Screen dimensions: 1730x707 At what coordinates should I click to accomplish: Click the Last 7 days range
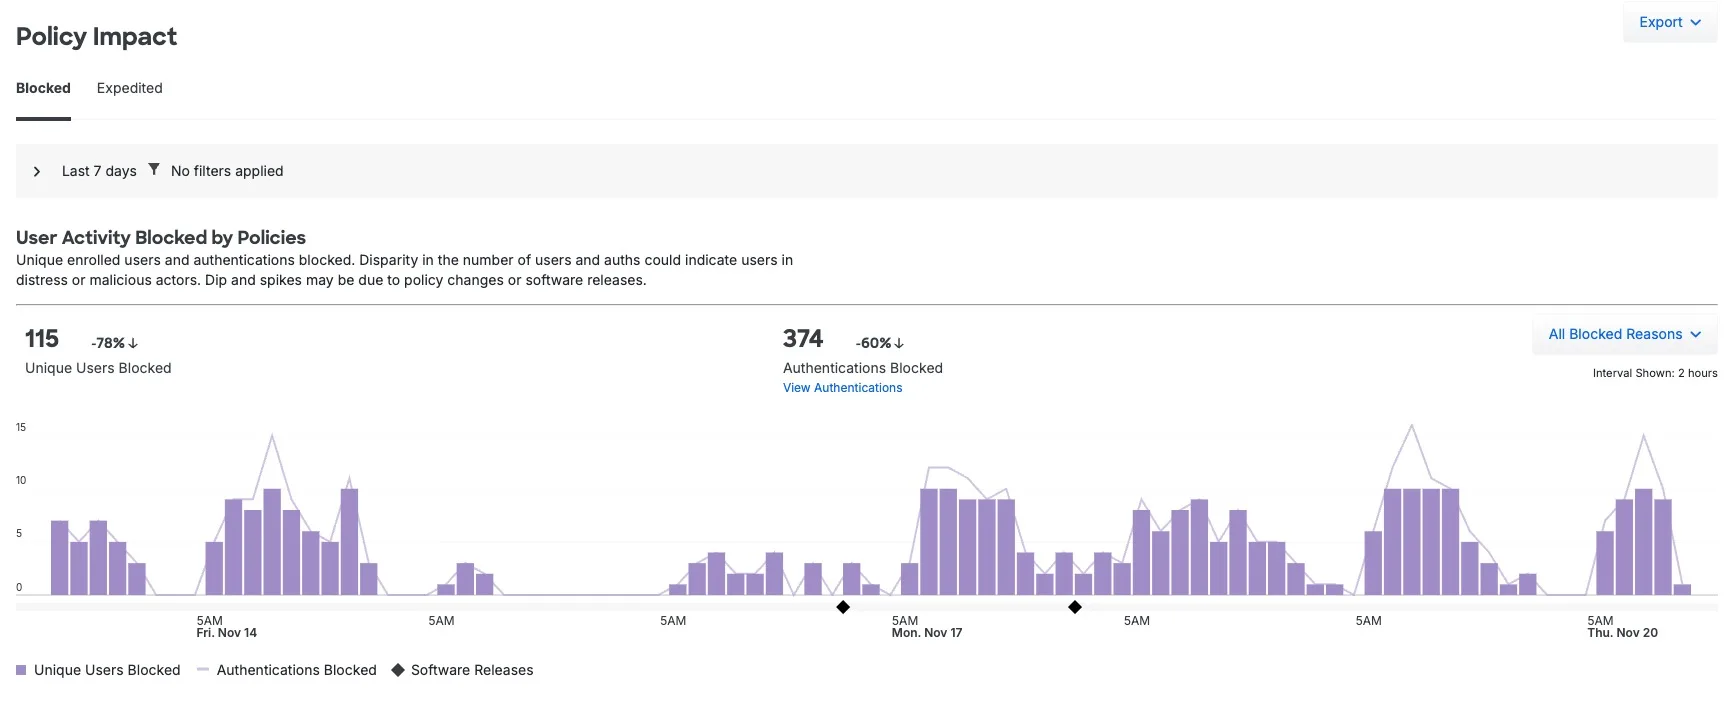click(99, 171)
